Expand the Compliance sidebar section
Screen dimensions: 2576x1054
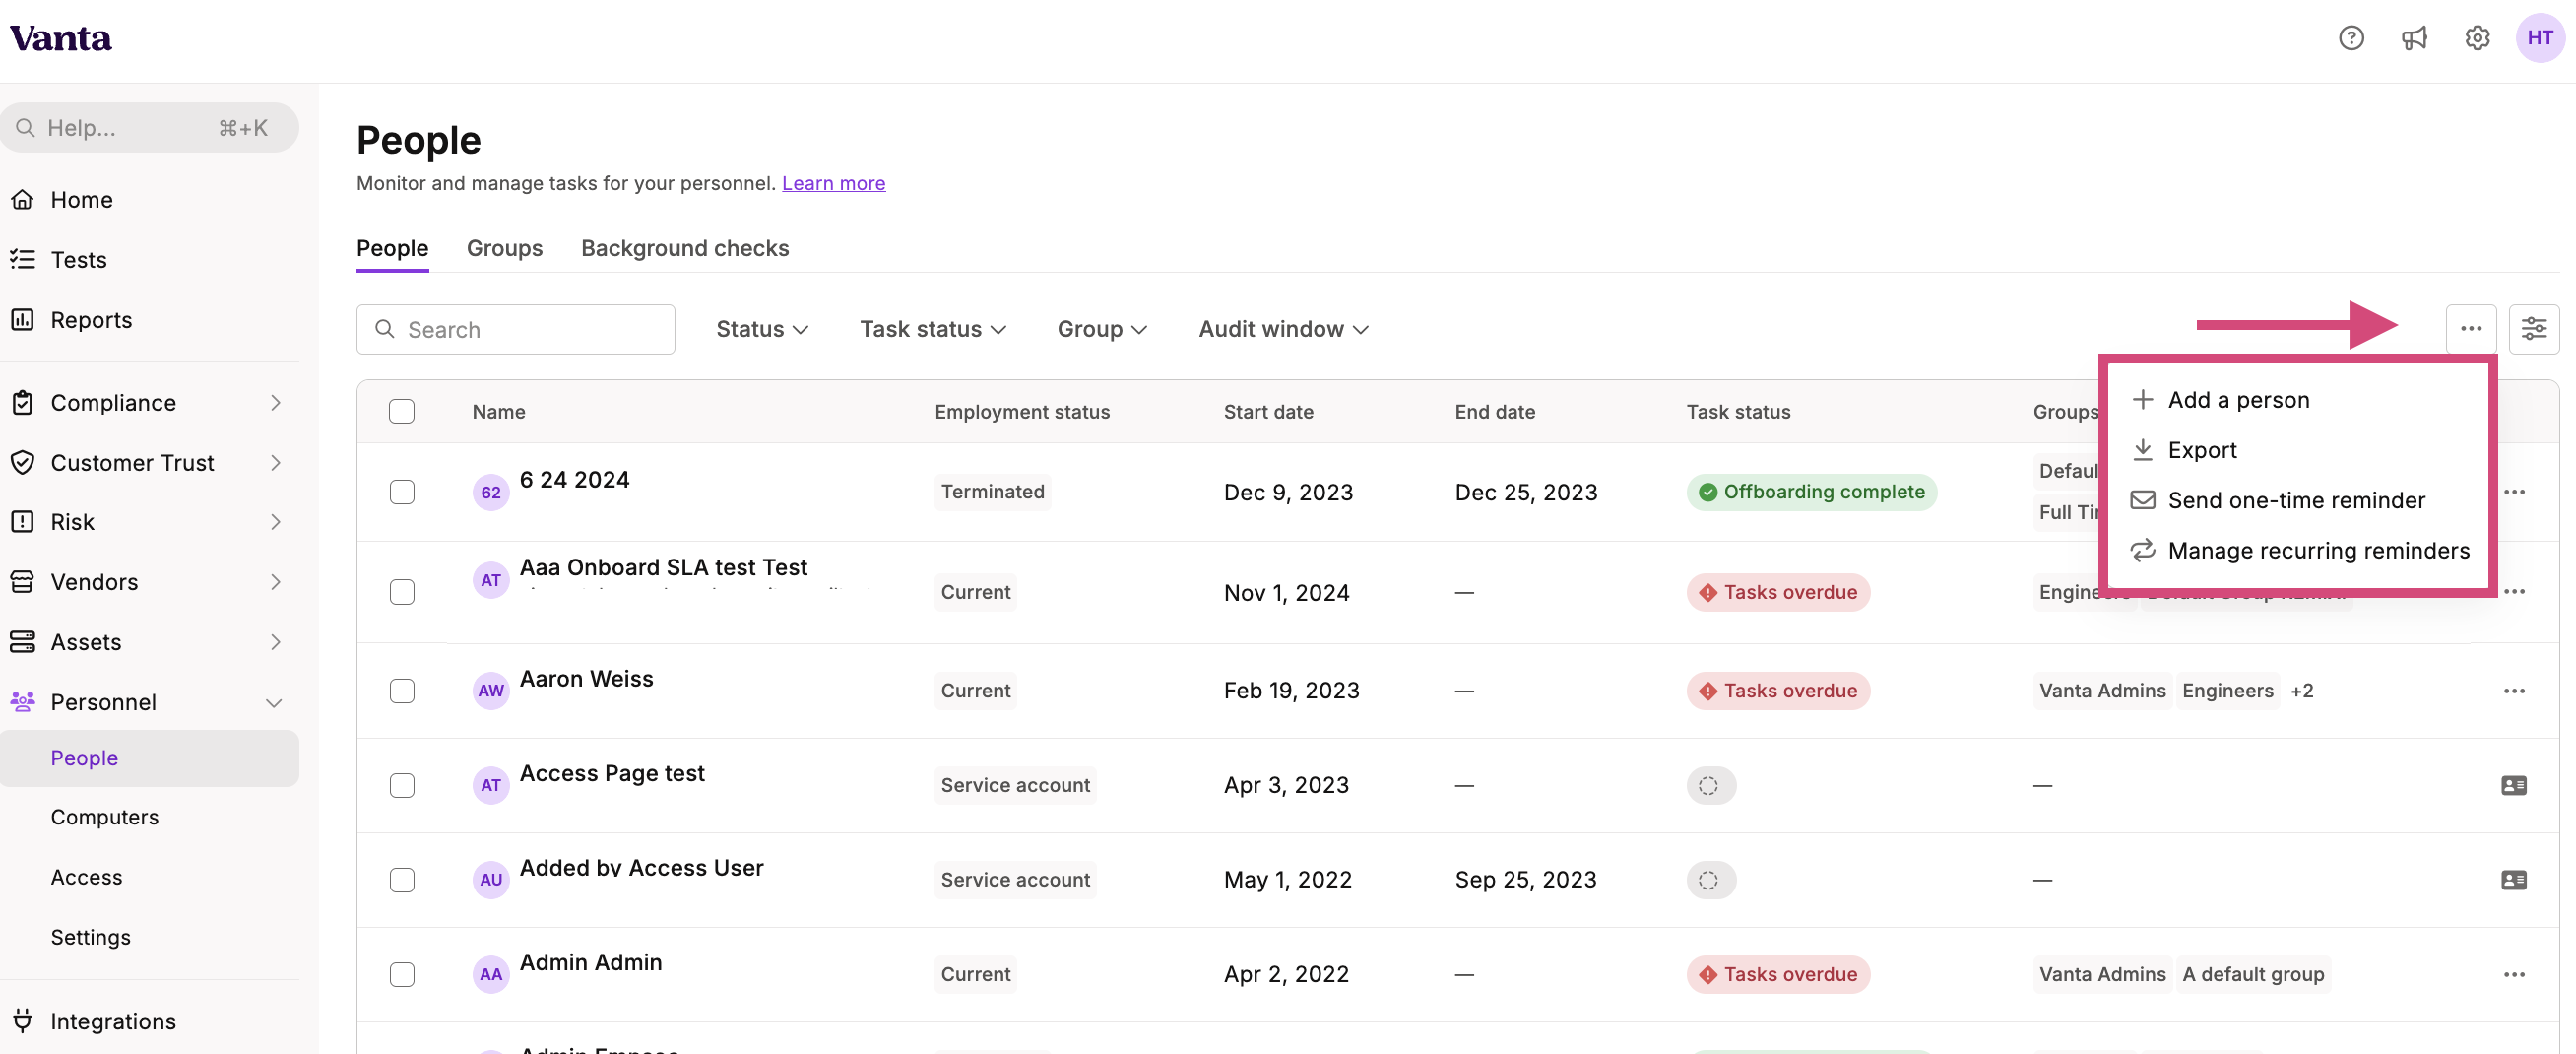click(150, 403)
